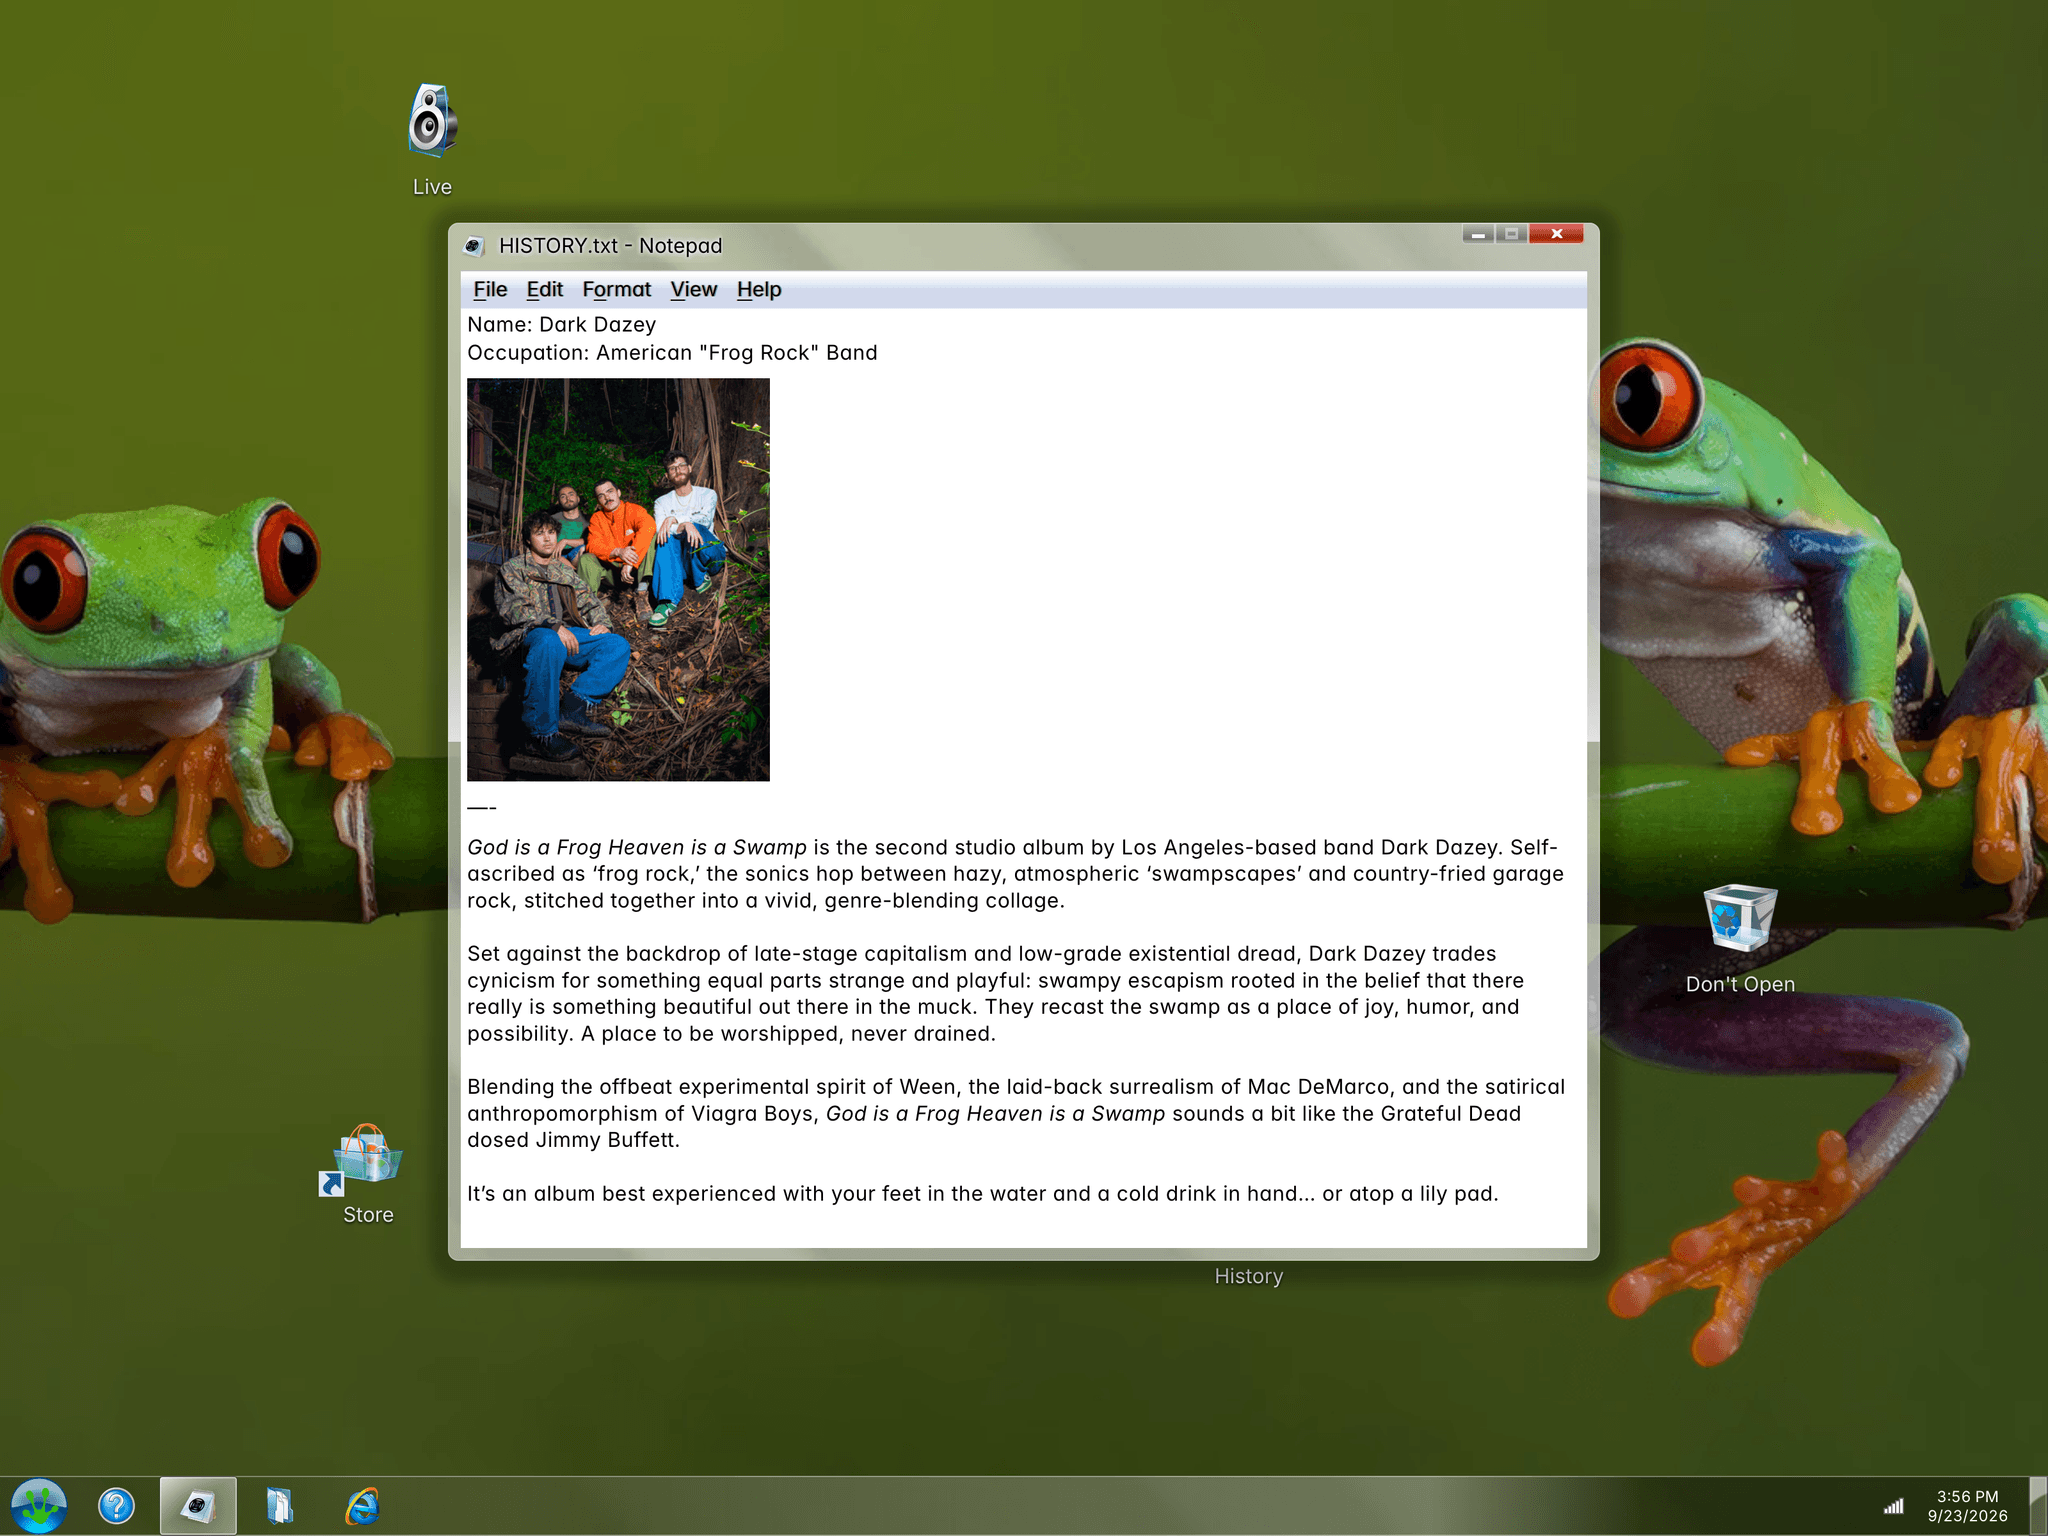The height and width of the screenshot is (1536, 2048).
Task: Click the 'History' label below the window
Action: (x=1248, y=1277)
